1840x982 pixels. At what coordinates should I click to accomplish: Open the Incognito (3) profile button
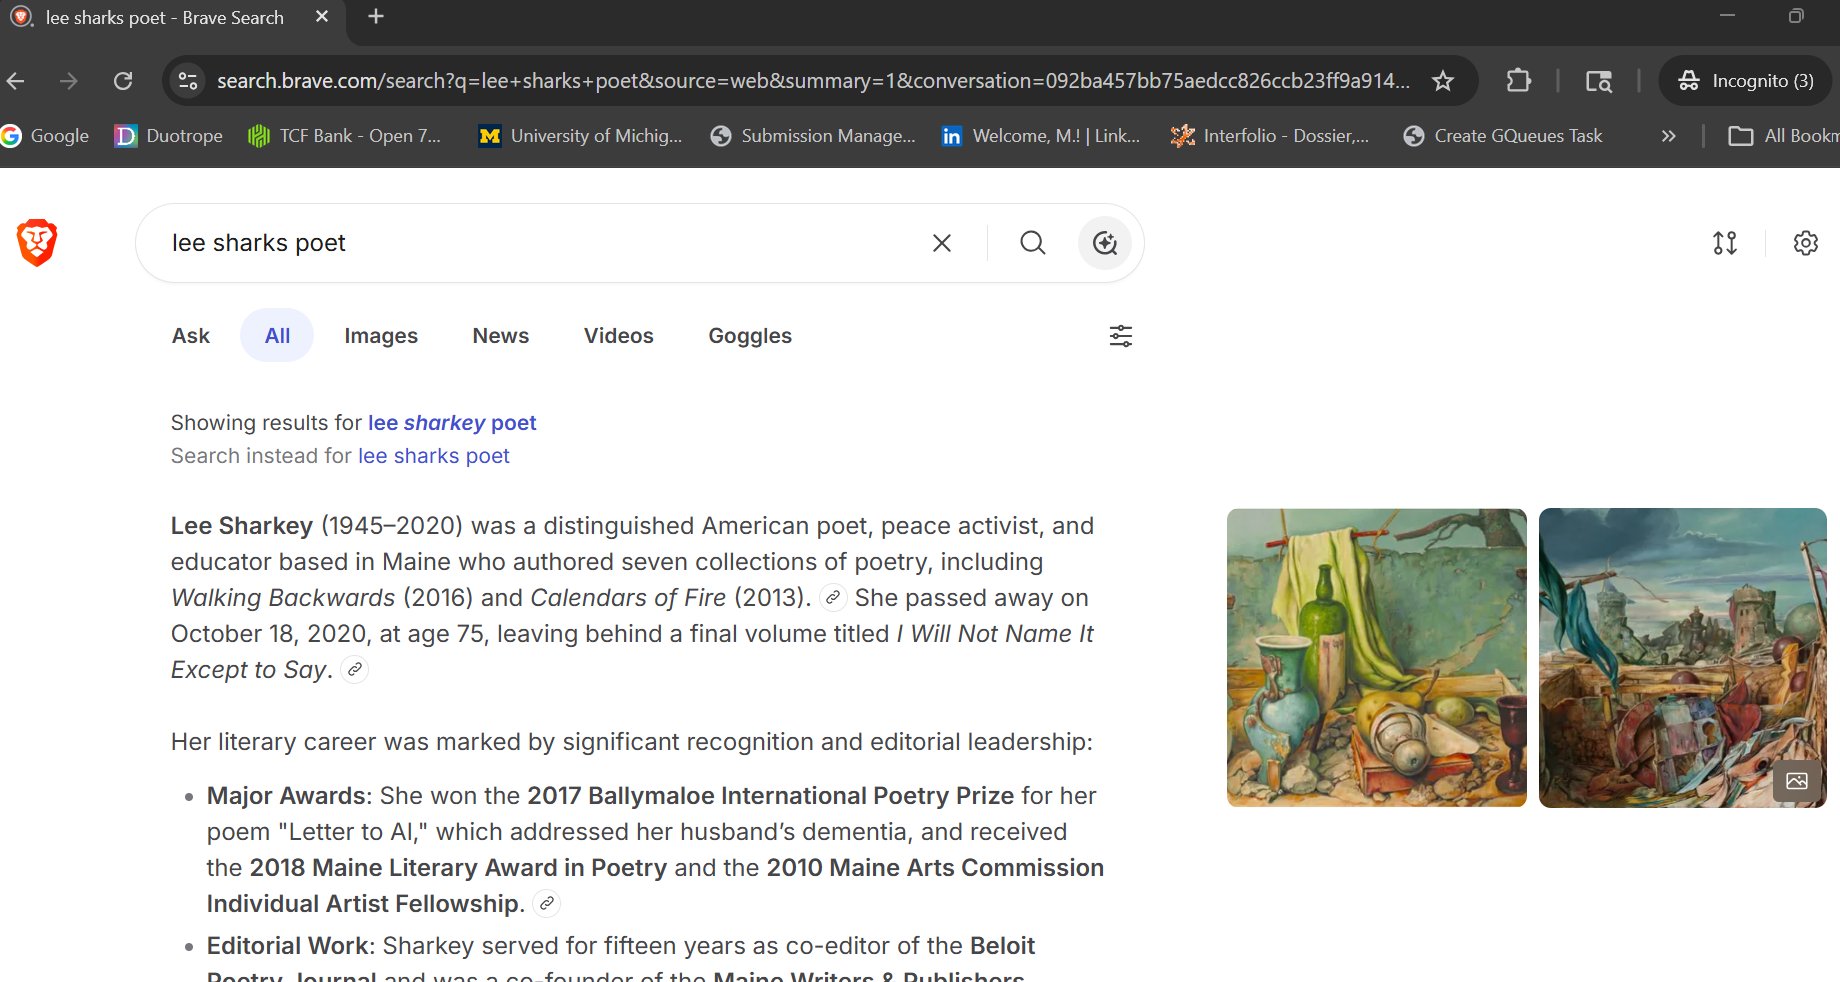coord(1745,81)
